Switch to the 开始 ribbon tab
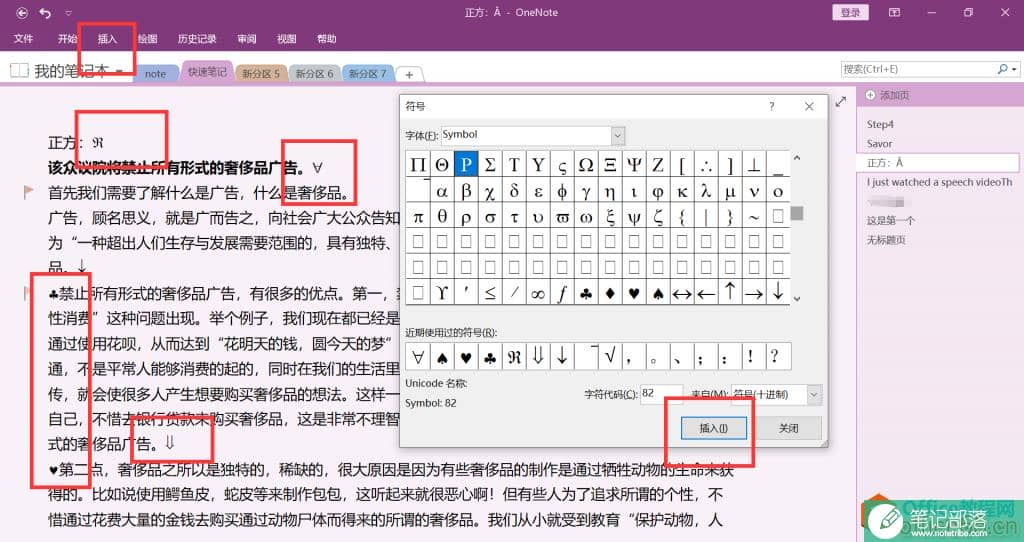1024x542 pixels. pyautogui.click(x=67, y=39)
